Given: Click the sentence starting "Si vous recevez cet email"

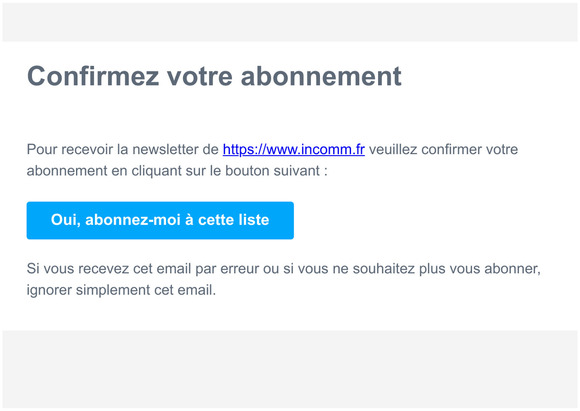Looking at the screenshot, I should coord(283,279).
